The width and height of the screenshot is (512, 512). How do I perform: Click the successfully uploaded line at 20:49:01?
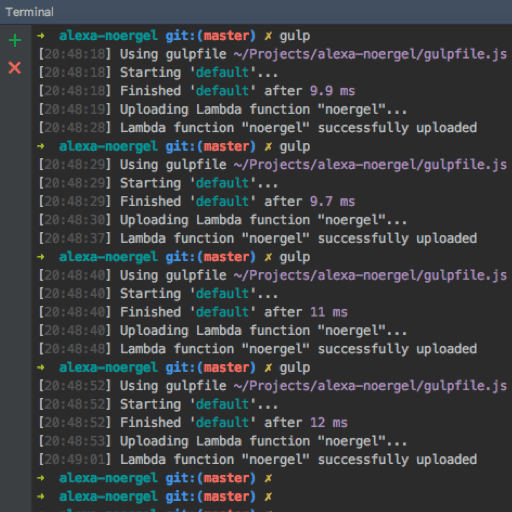(258, 459)
